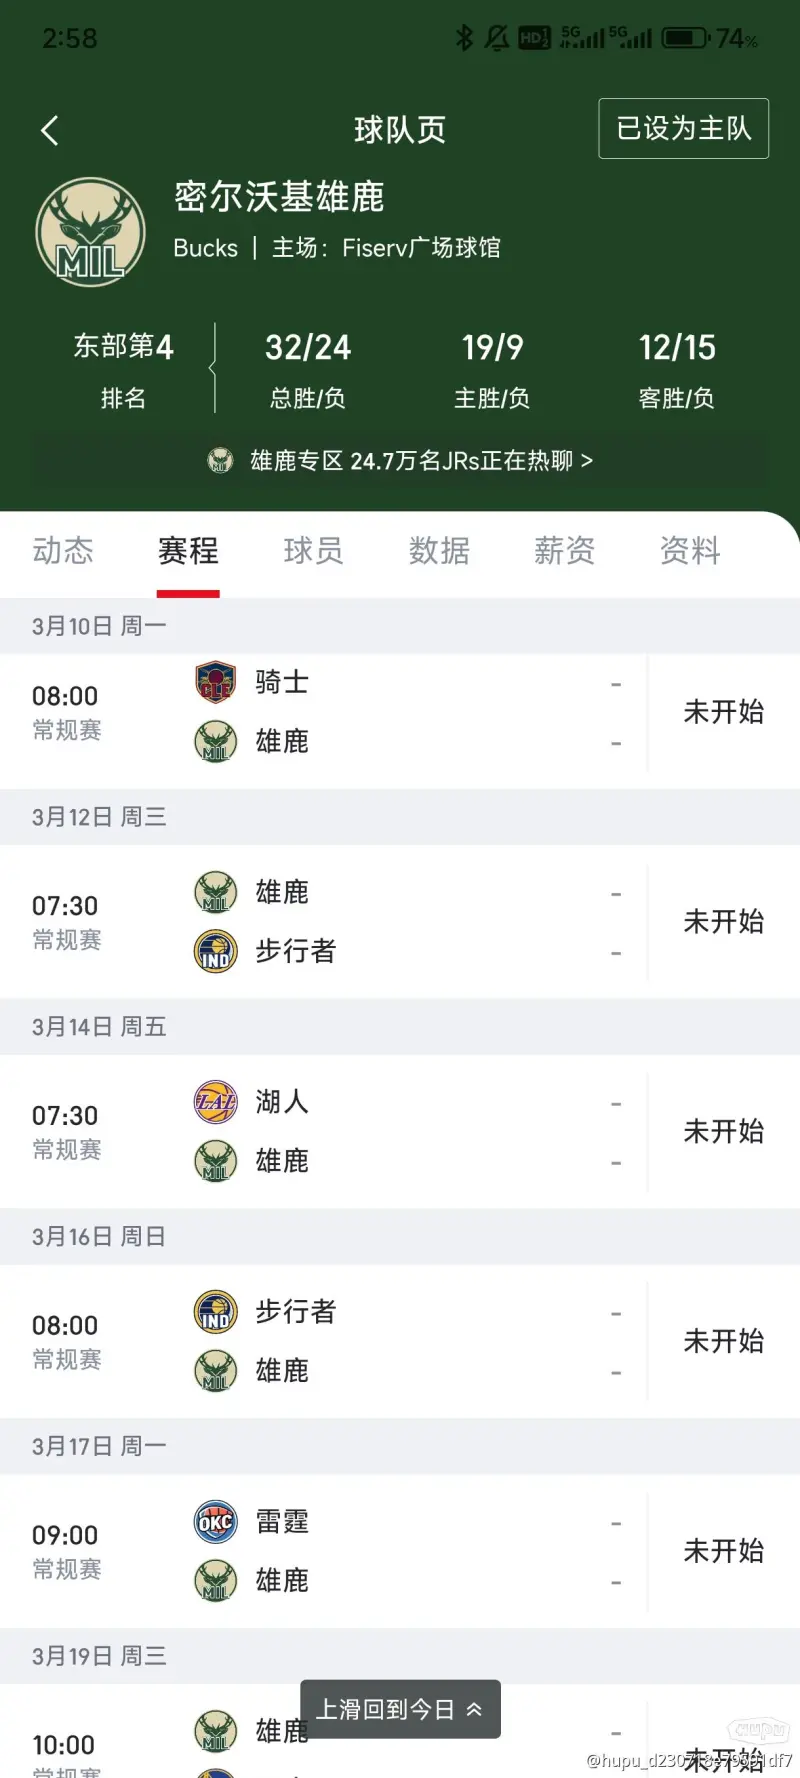Expand the 东部第4 ranking details

[x=123, y=368]
